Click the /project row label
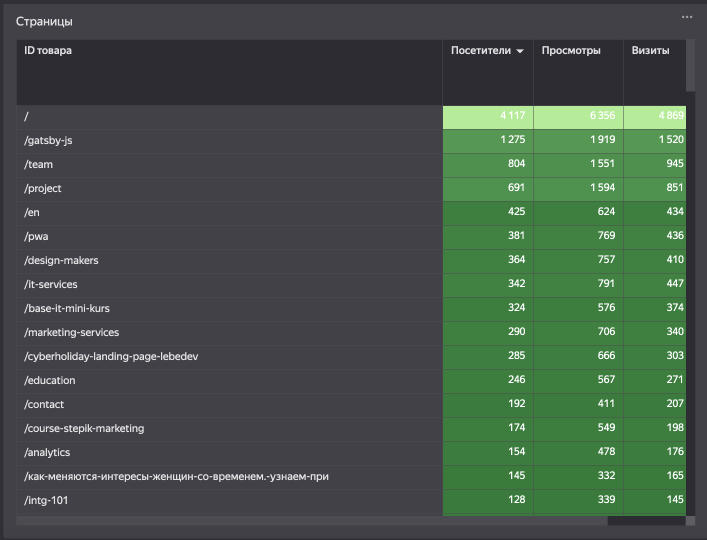Screen dimensions: 707x540 pyautogui.click(x=43, y=189)
